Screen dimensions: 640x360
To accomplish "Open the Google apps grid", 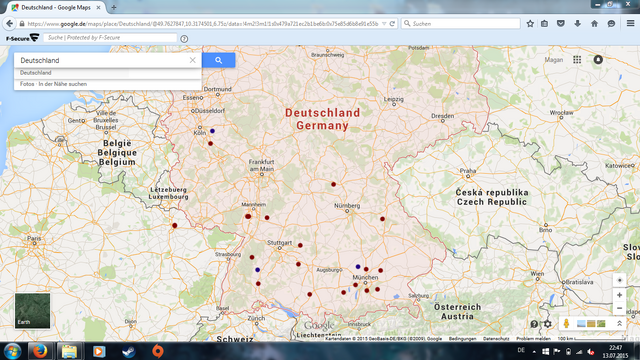I will coord(577,60).
